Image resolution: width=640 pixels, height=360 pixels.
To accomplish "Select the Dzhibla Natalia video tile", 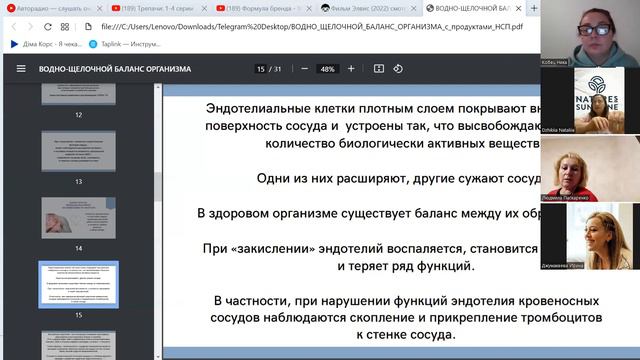I will point(590,100).
